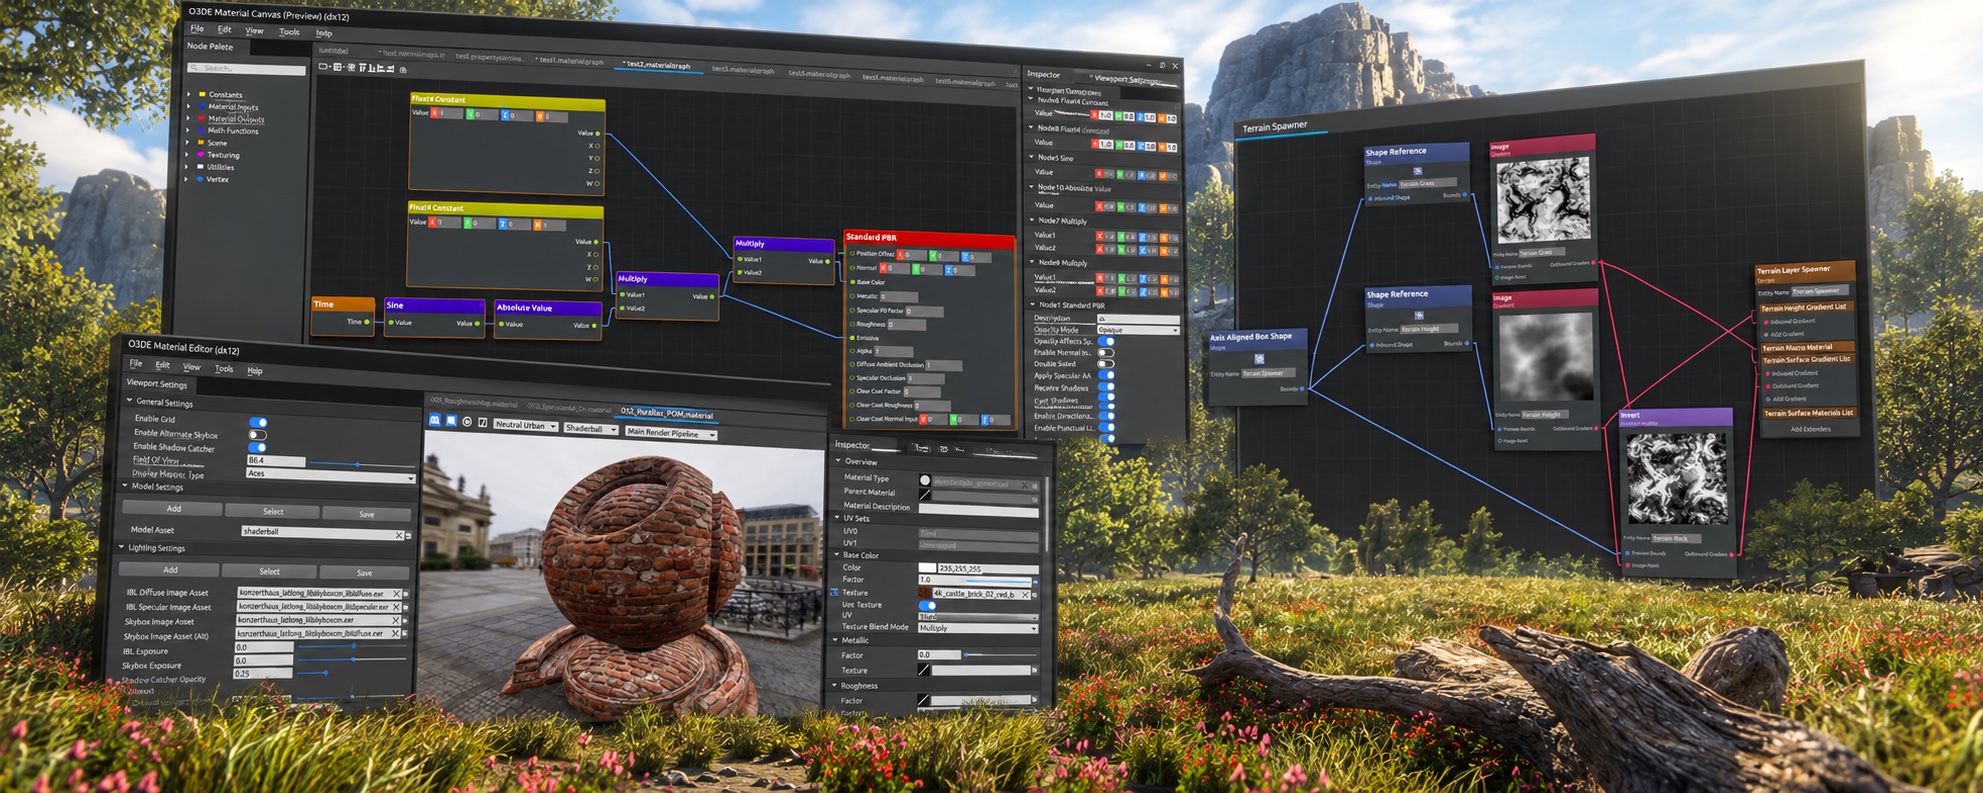Click the Parent Material slot icon in Inspector

point(925,494)
